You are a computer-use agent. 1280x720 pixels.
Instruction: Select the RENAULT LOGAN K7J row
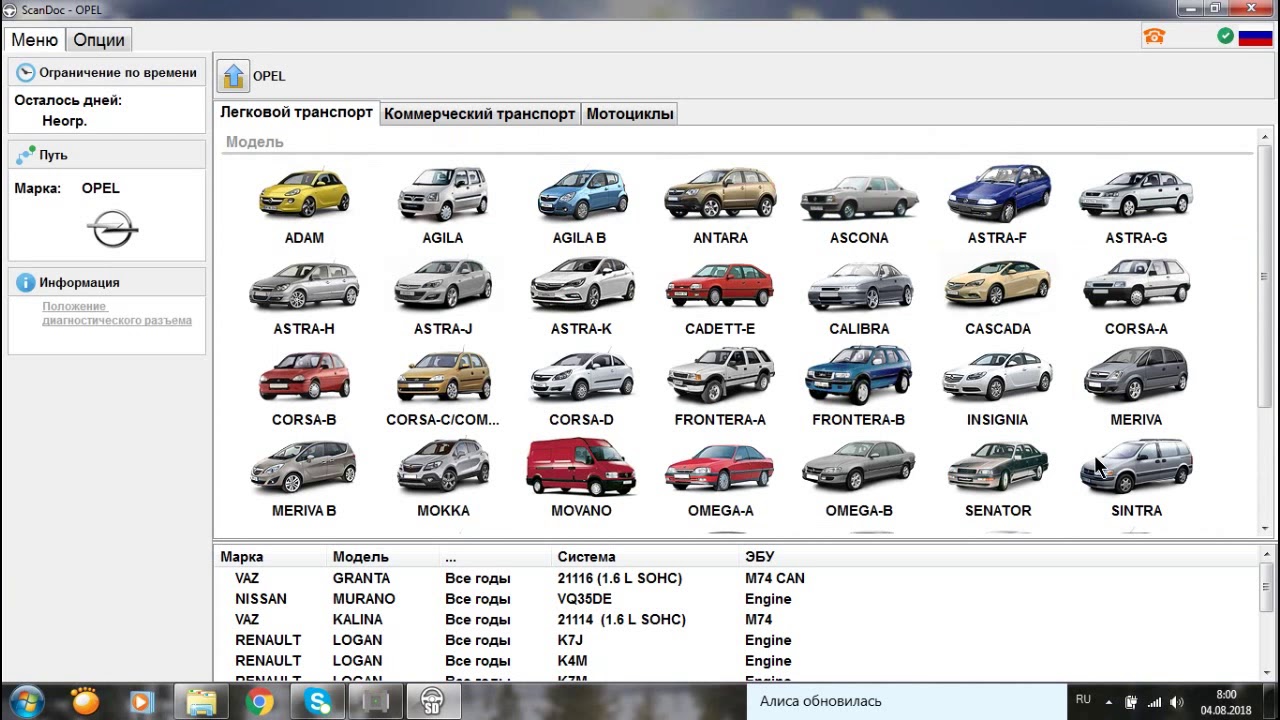pos(738,640)
